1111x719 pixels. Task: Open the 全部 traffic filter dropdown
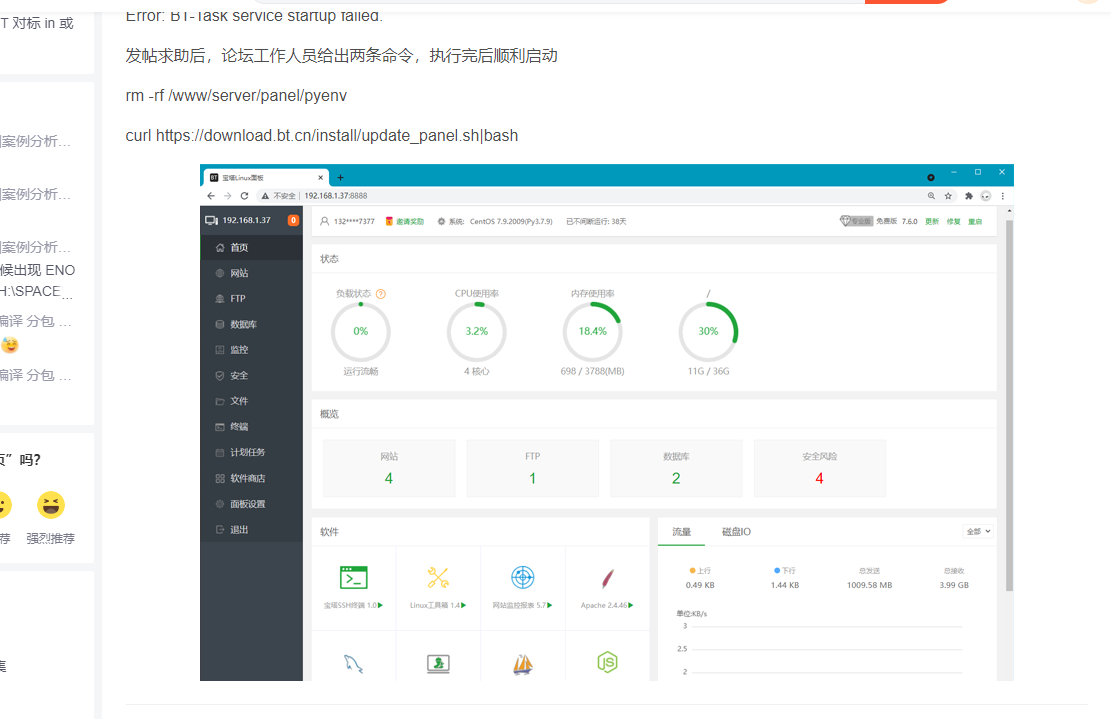click(978, 531)
